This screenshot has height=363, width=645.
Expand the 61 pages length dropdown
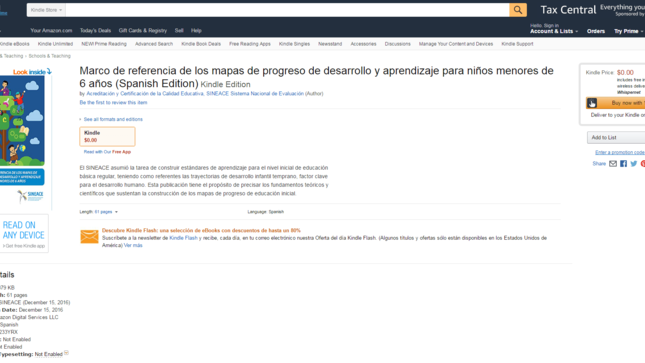click(x=106, y=212)
